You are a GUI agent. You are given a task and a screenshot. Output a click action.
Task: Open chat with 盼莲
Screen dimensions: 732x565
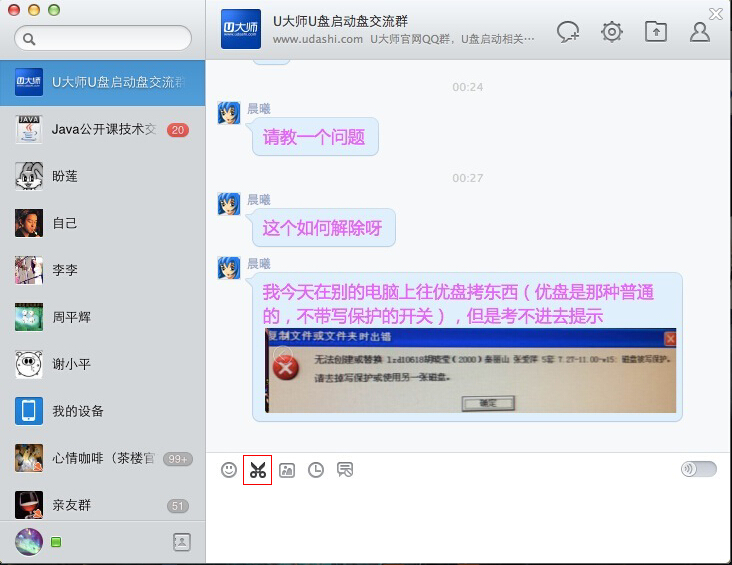[x=103, y=176]
